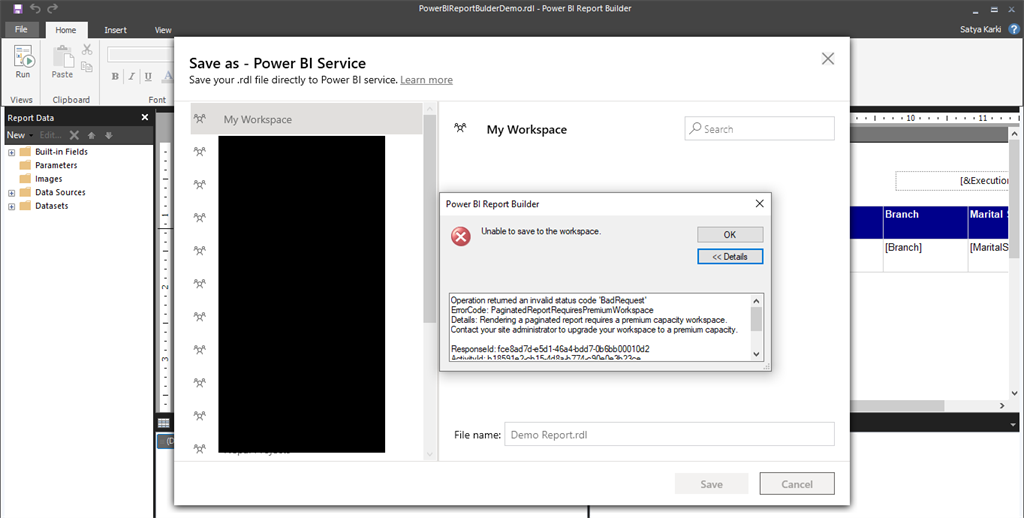This screenshot has width=1024, height=518.
Task: Click the Cancel button
Action: point(797,484)
